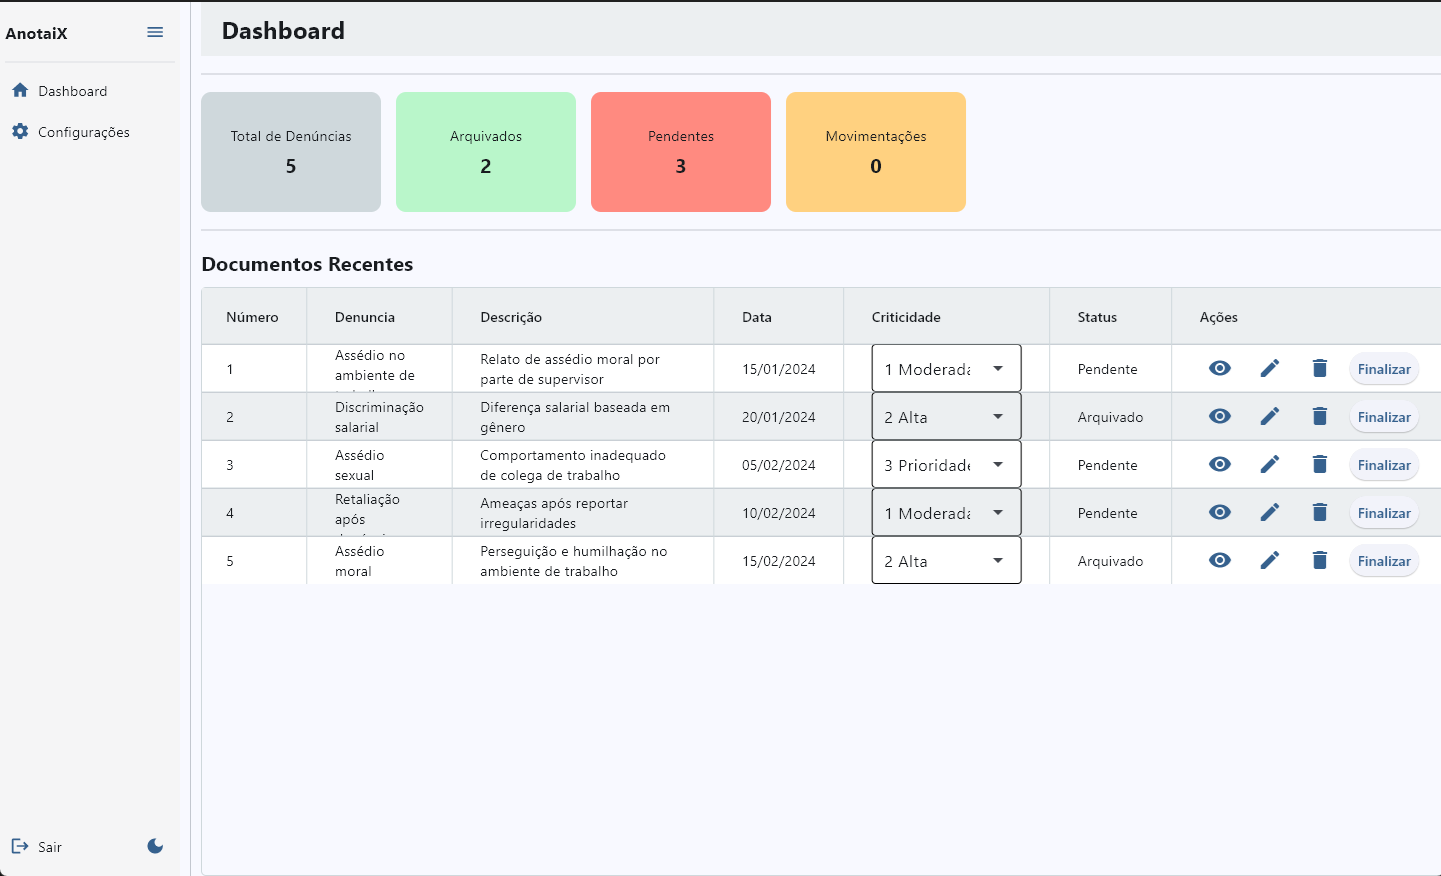
Task: Click the date 05/02/2024
Action: (x=779, y=465)
